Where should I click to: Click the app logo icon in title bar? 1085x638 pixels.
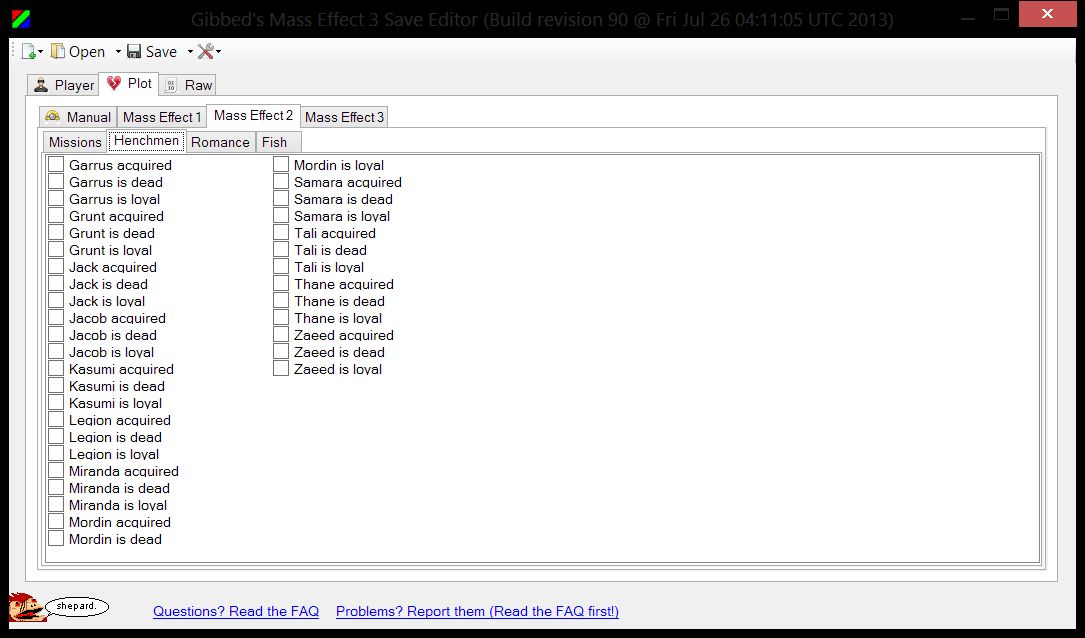[21, 19]
